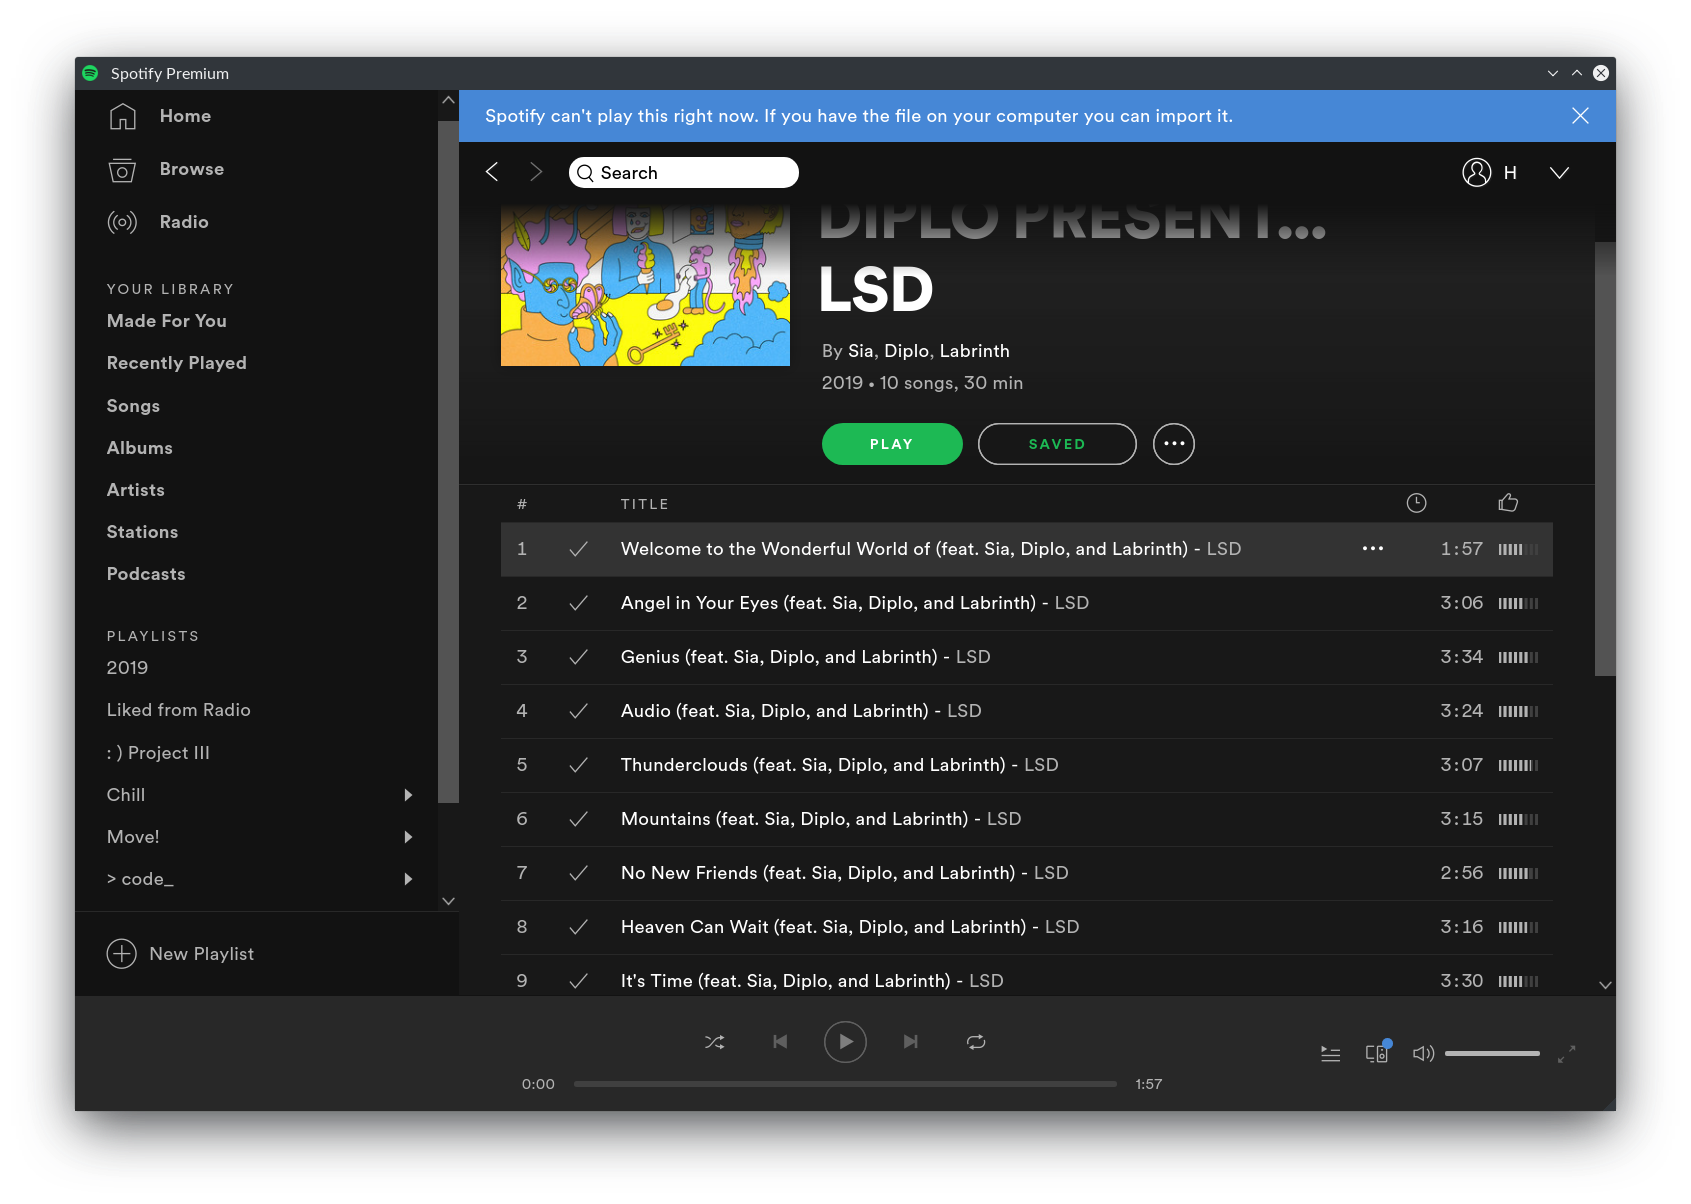Mute with the speaker icon

[1423, 1053]
